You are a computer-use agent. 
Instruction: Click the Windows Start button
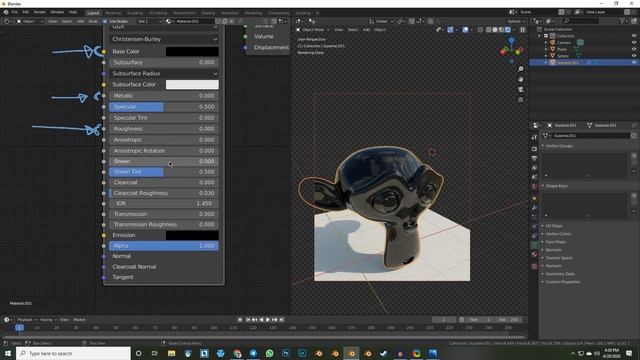[x=8, y=353]
